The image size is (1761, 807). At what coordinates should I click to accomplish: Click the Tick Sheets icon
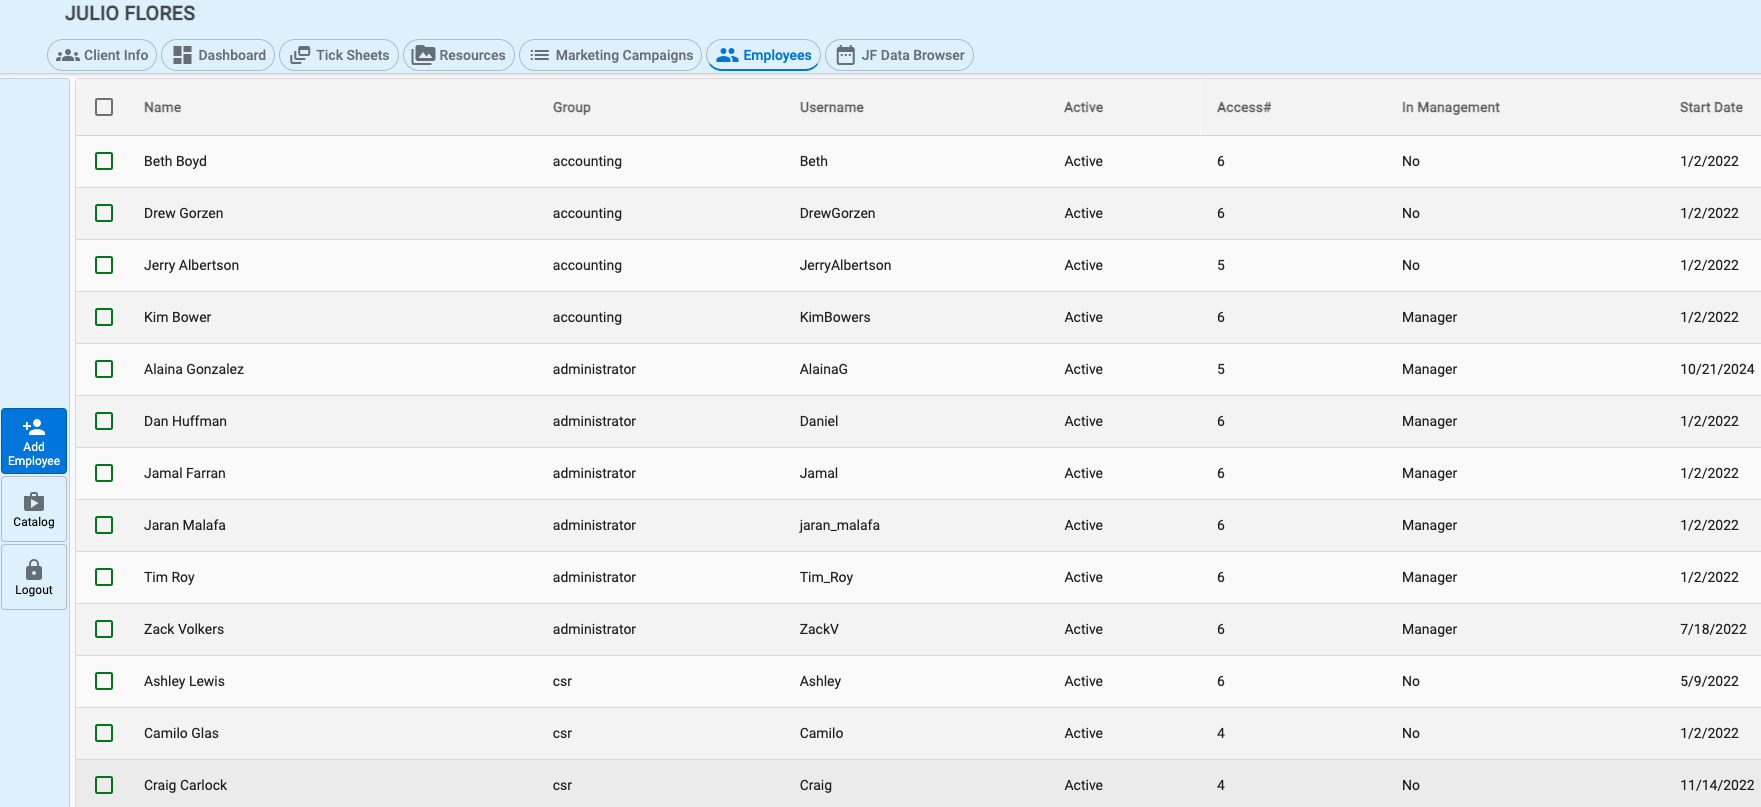click(x=300, y=55)
